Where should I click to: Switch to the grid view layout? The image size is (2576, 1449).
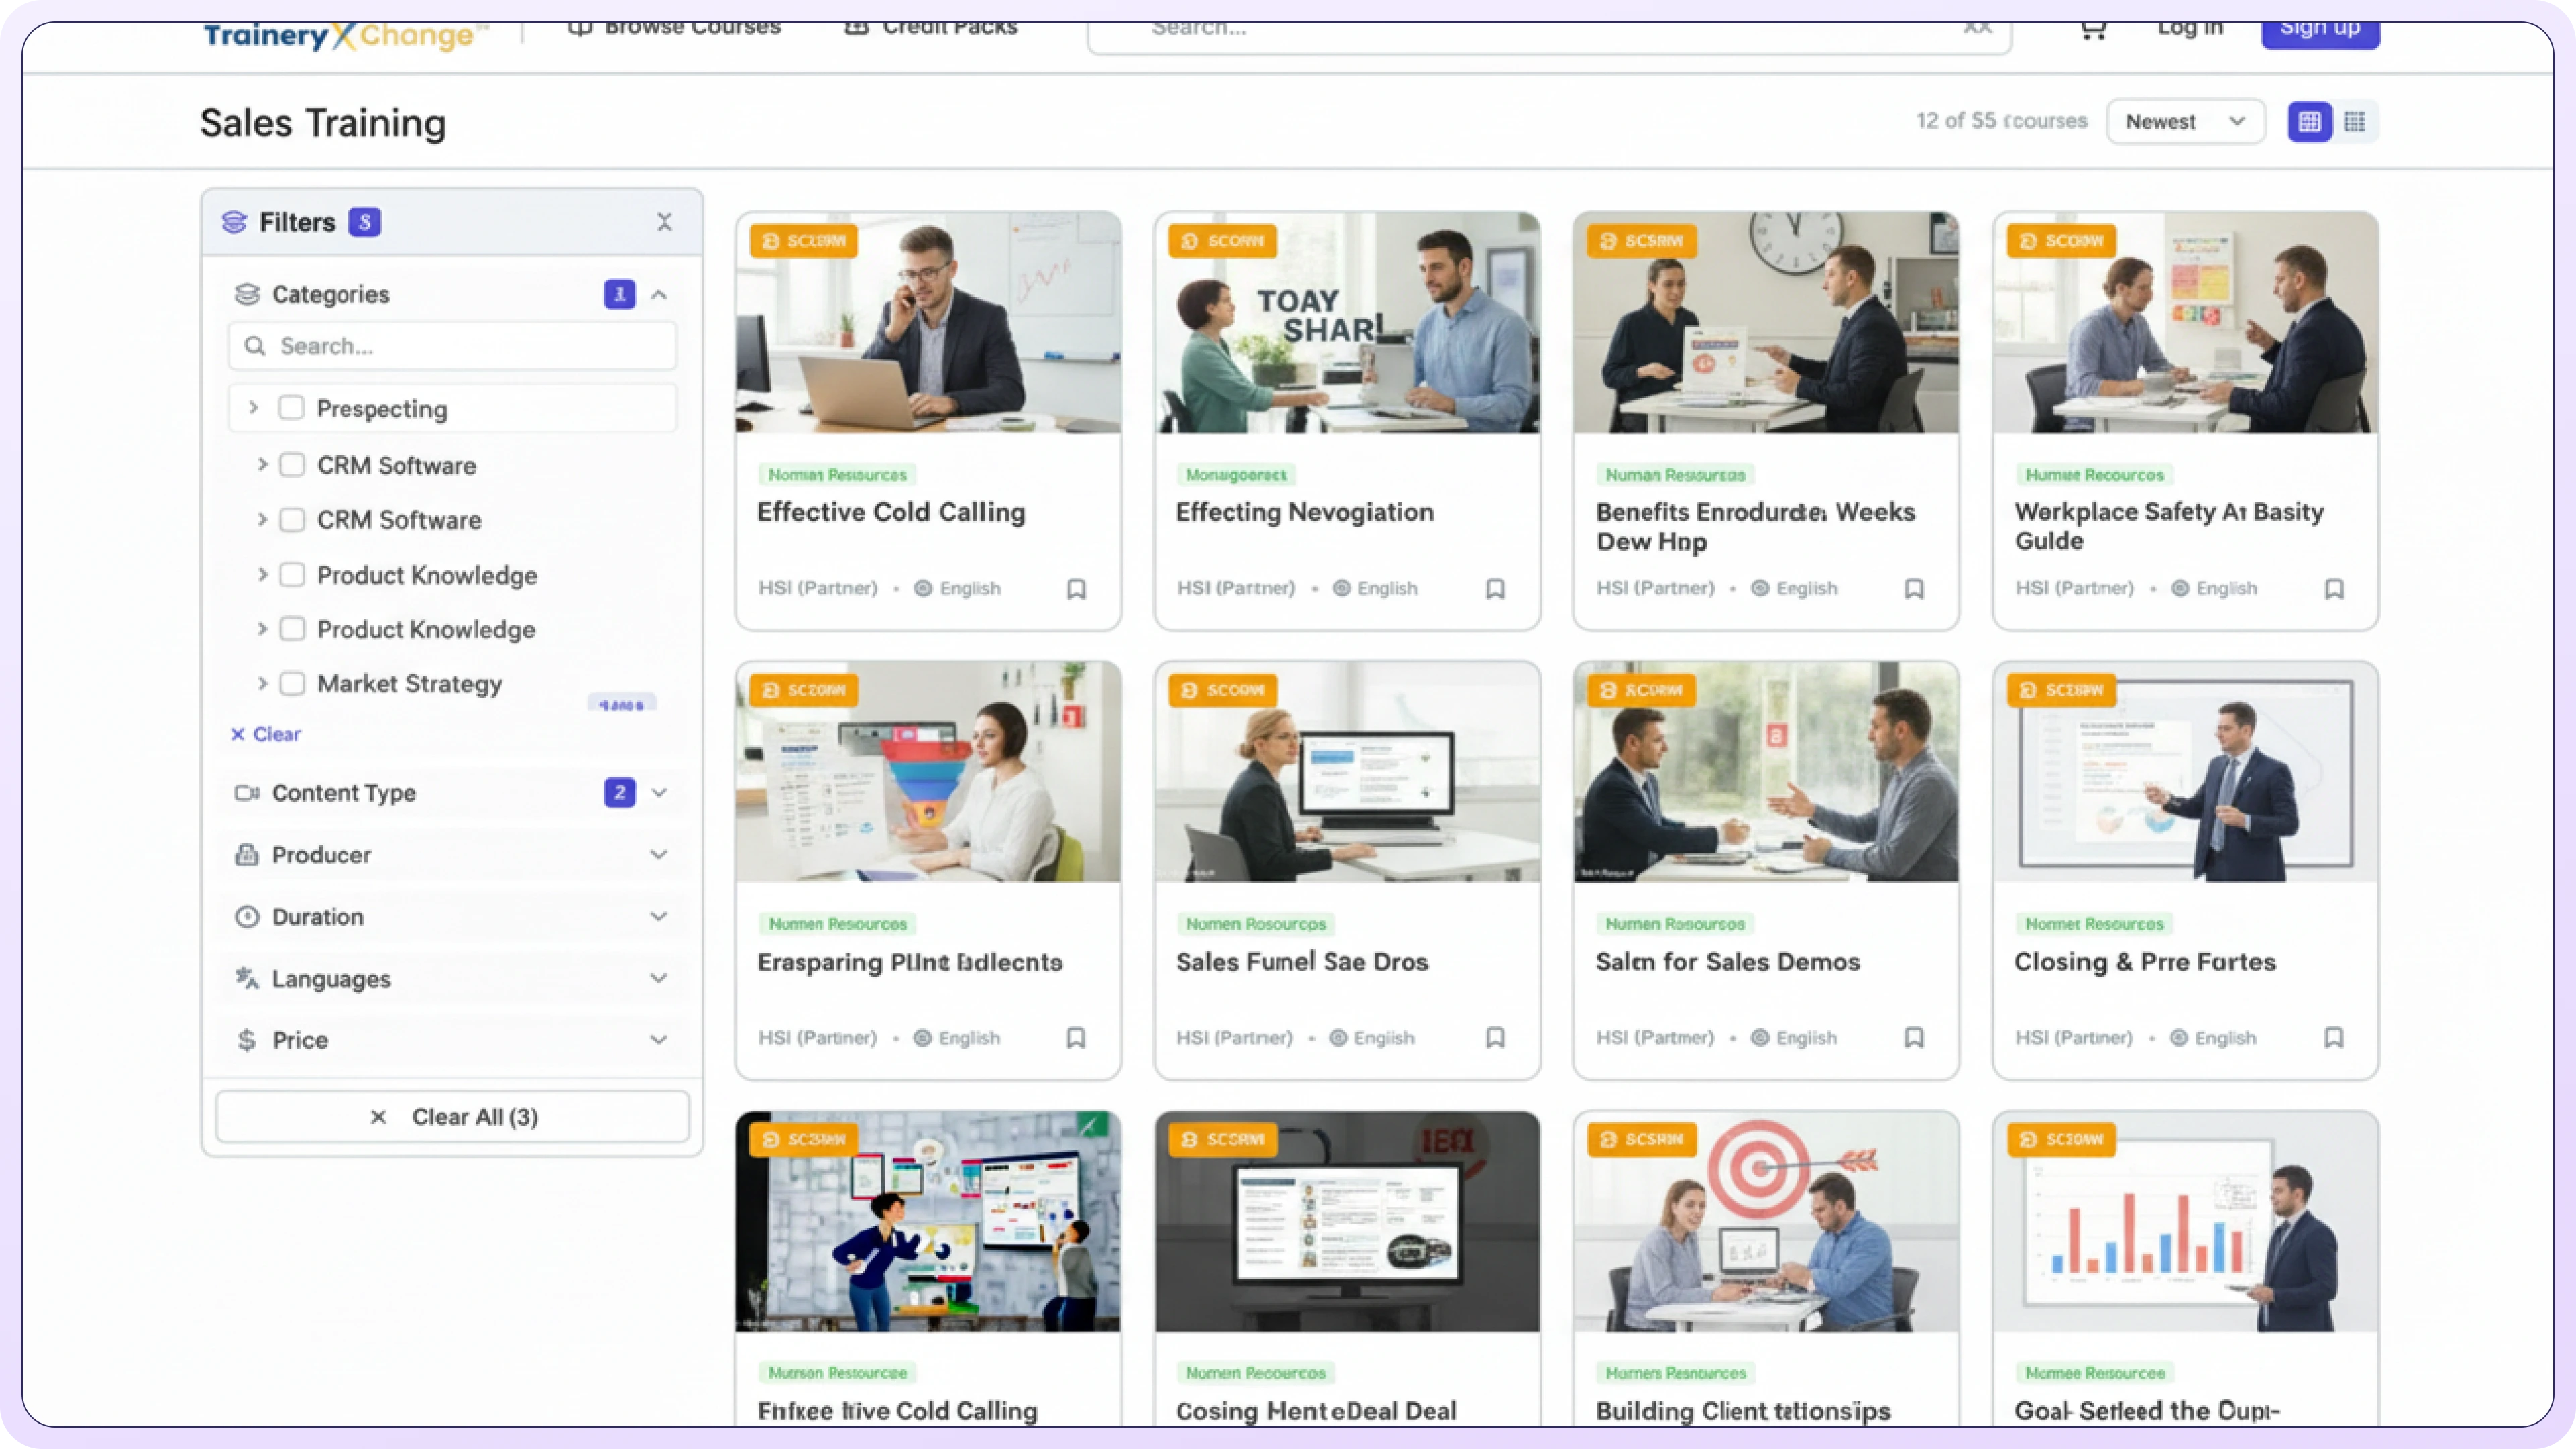coord(2310,121)
